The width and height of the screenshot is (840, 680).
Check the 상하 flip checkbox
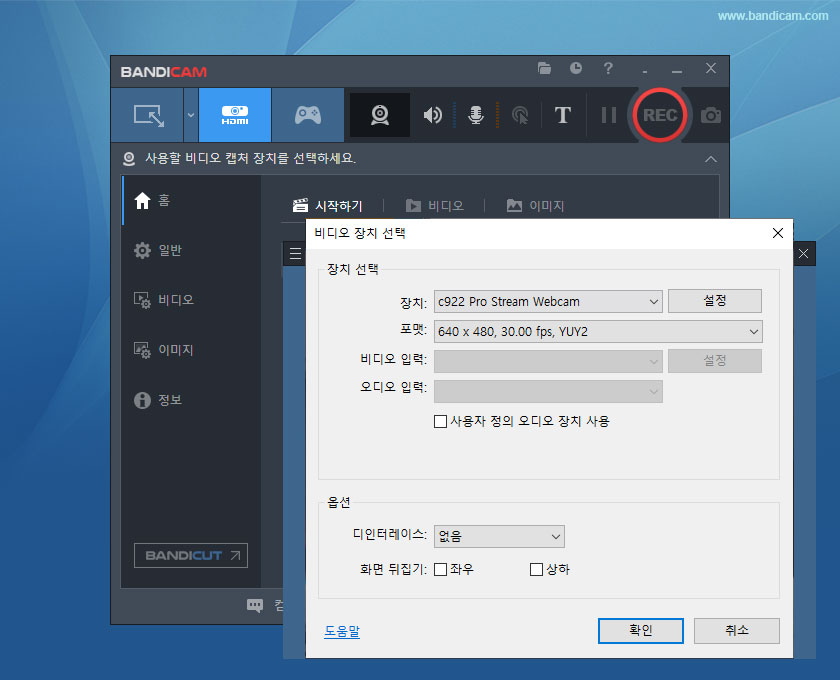pyautogui.click(x=536, y=570)
